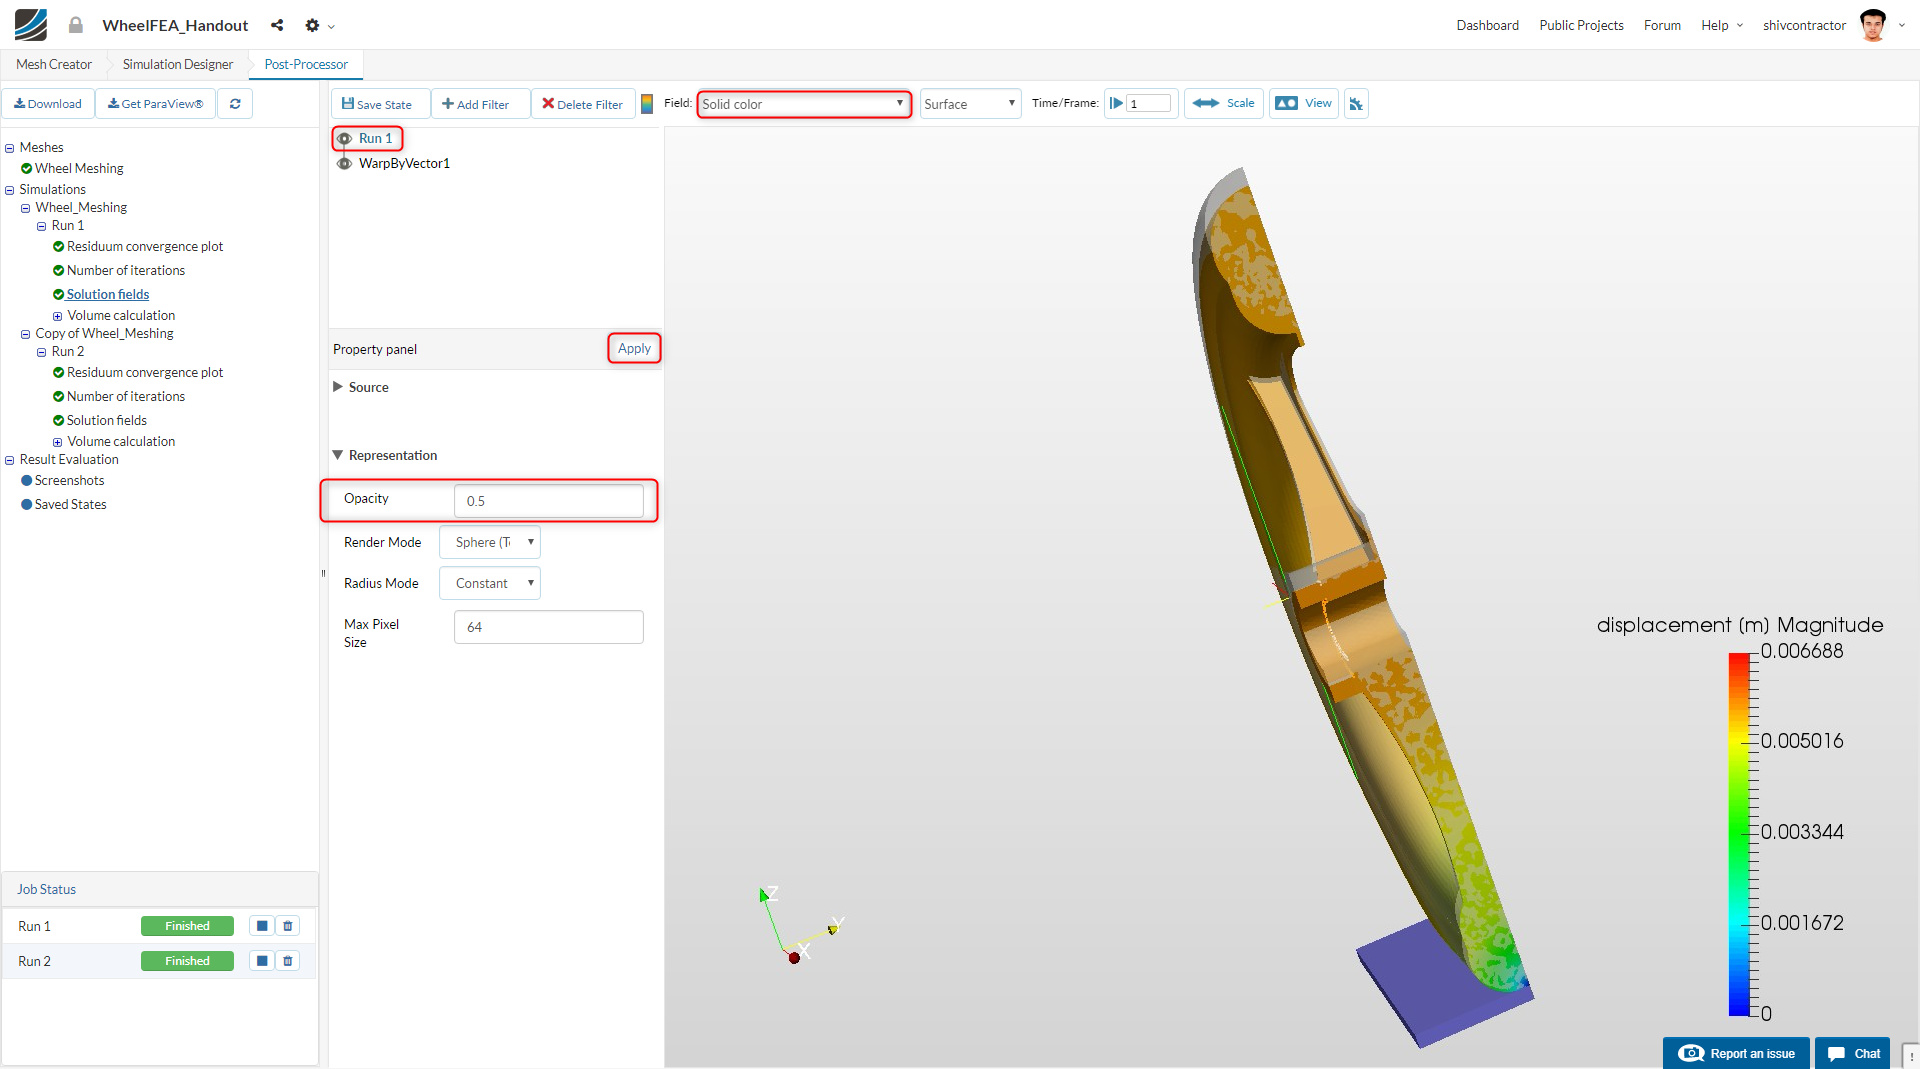The width and height of the screenshot is (1920, 1069).
Task: Play the time frame animation
Action: (x=1116, y=104)
